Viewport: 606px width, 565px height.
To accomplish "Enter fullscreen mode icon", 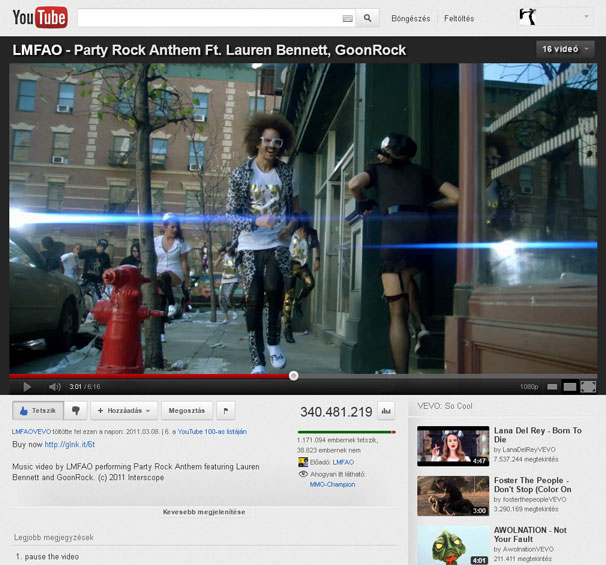I will 588,387.
